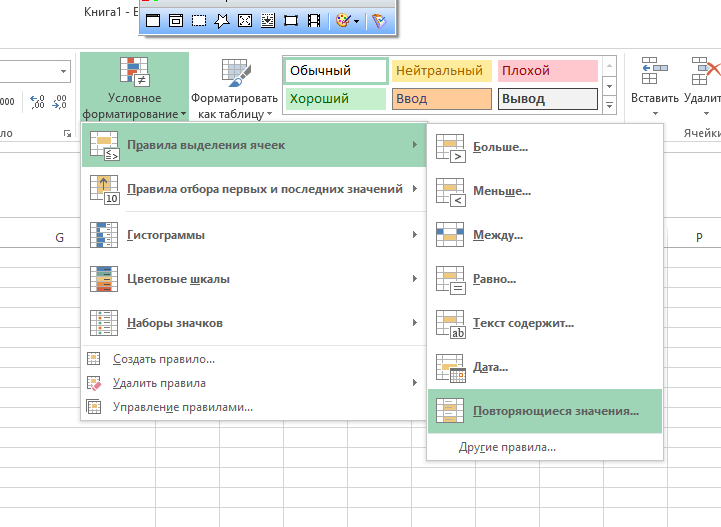
Task: Click the Больше greater-than icon
Action: tap(451, 148)
